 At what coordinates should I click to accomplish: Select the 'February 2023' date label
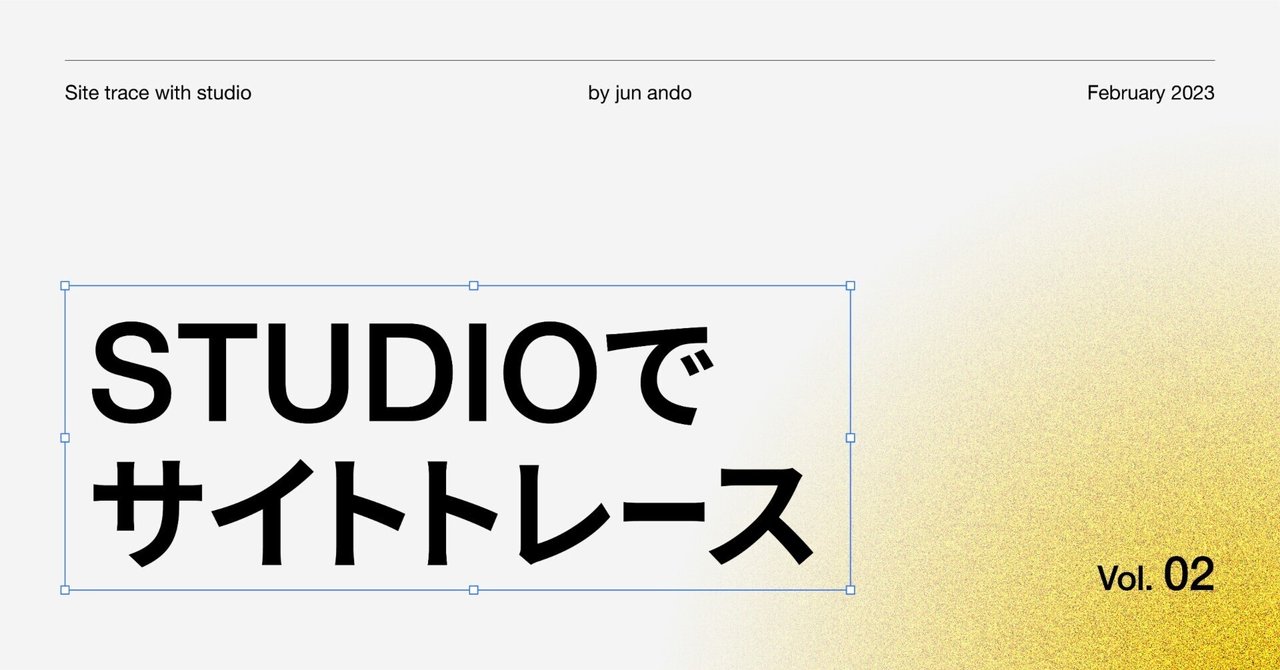click(x=1150, y=92)
